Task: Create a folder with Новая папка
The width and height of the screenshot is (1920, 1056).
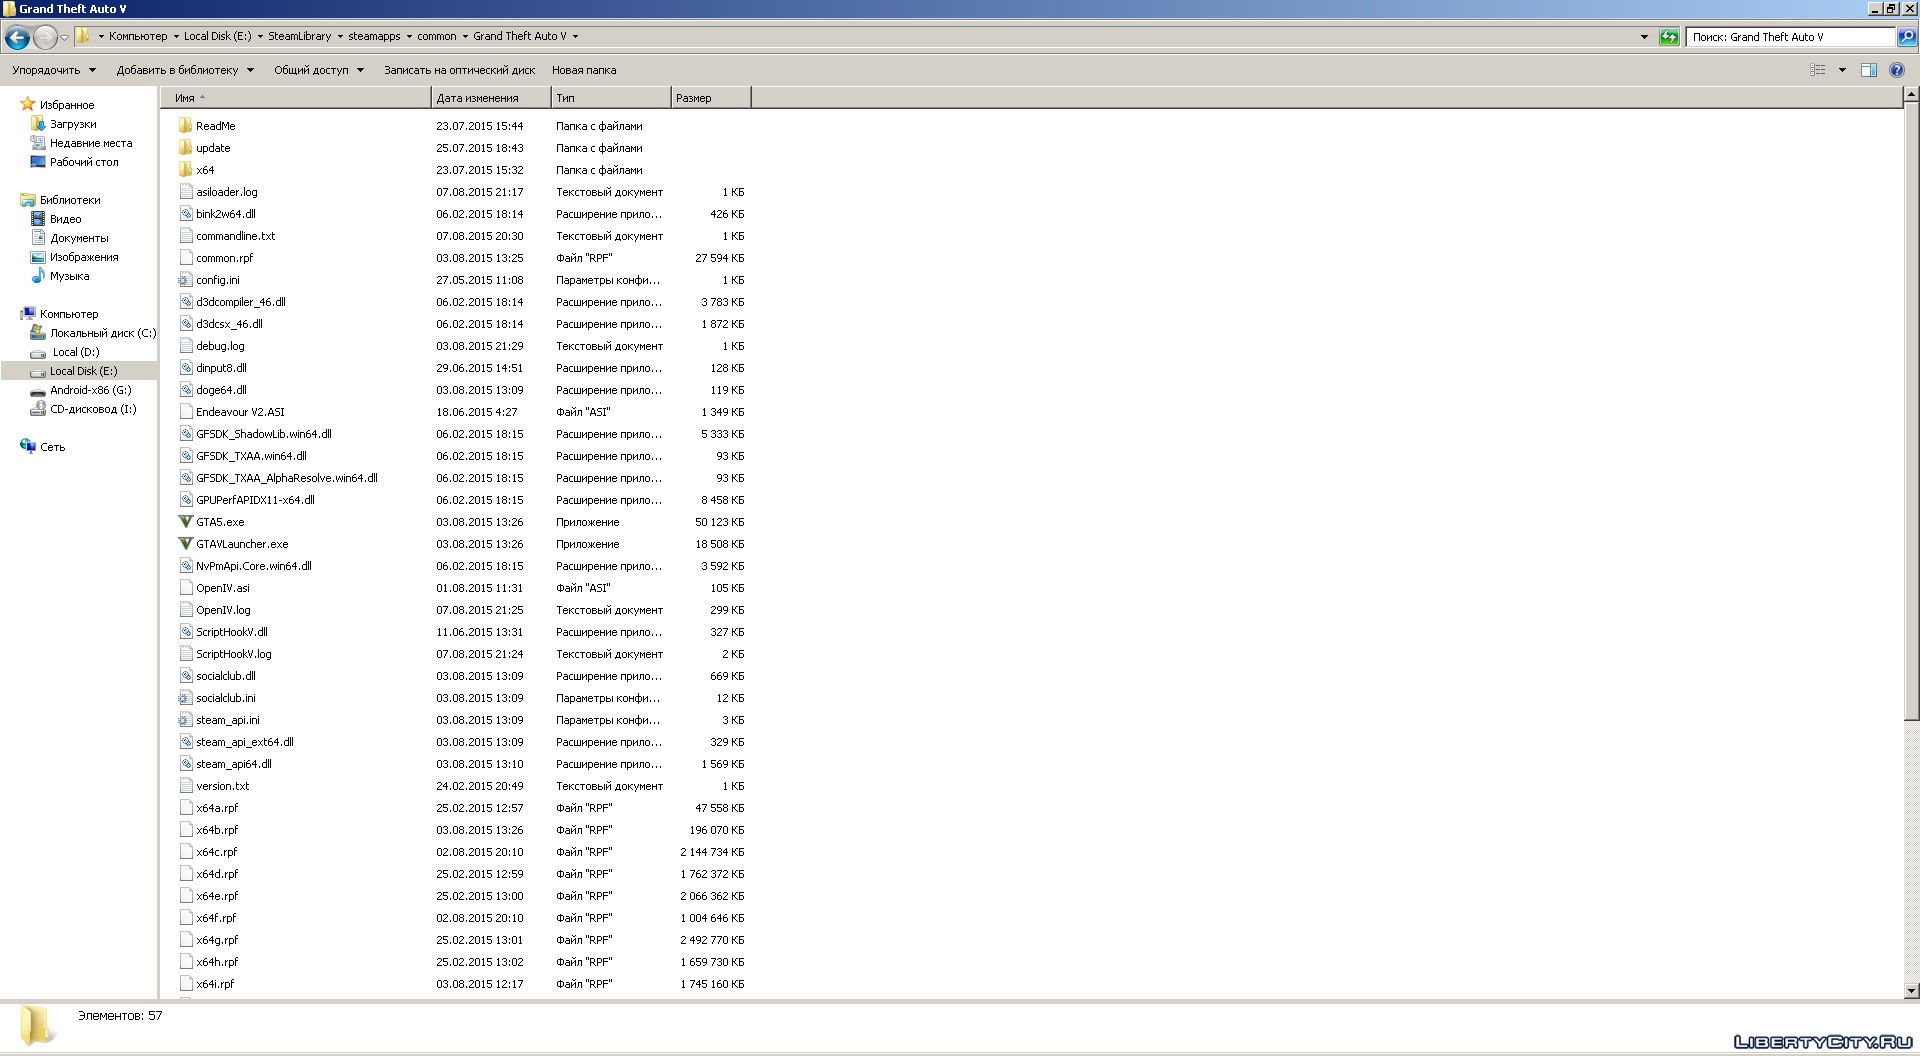Action: [x=584, y=70]
